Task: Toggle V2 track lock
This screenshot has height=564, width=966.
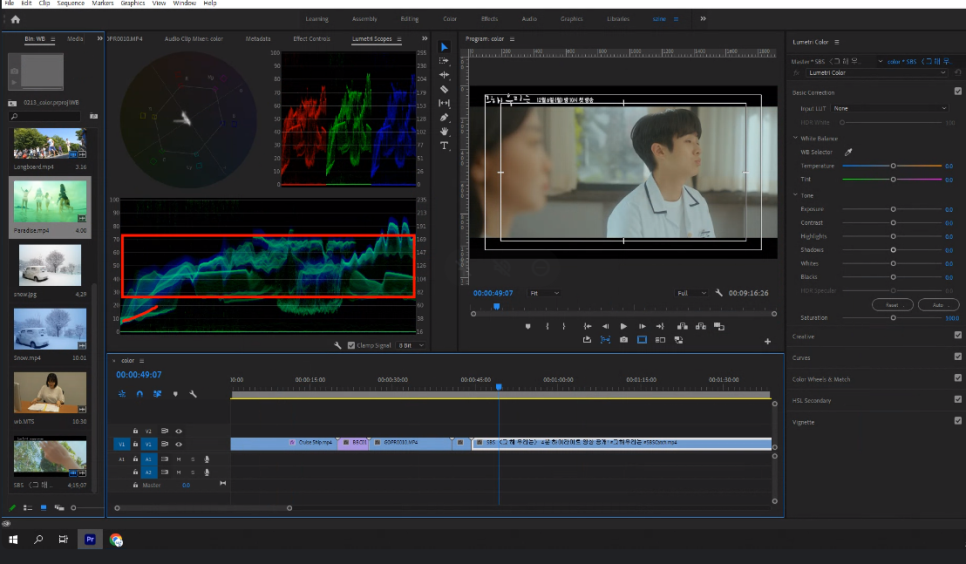Action: [x=136, y=431]
